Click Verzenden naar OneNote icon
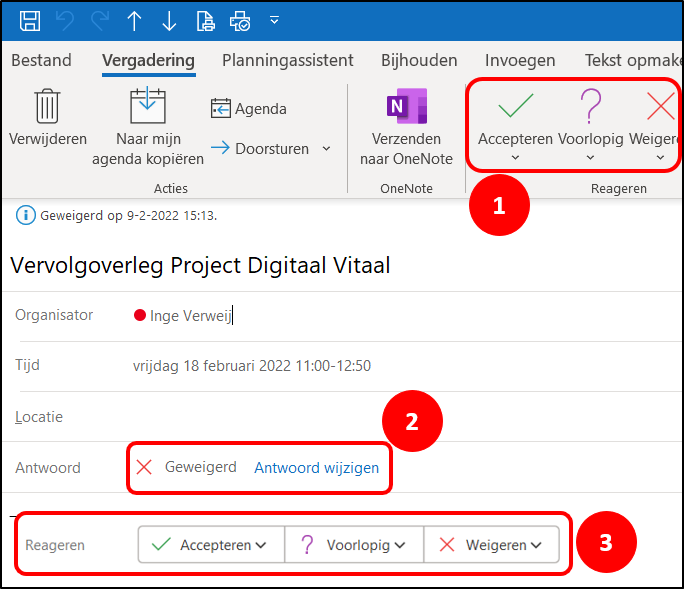Image resolution: width=684 pixels, height=589 pixels. tap(407, 106)
